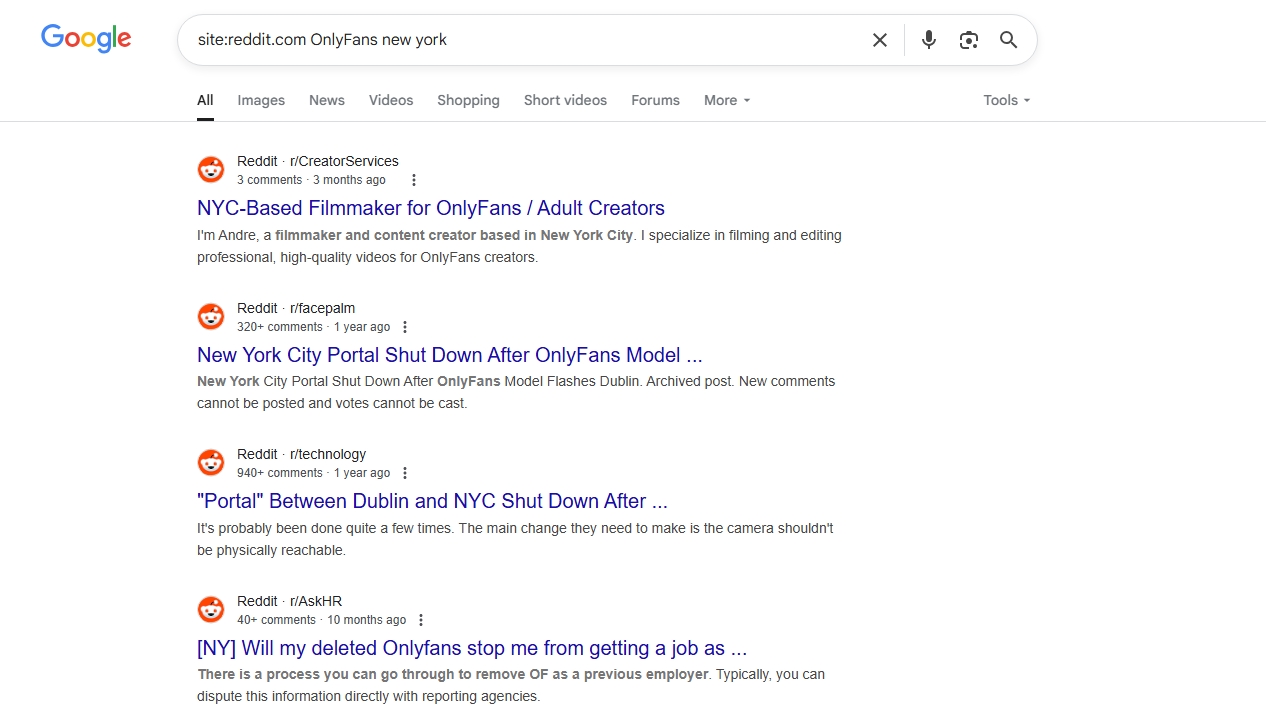The image size is (1266, 714).
Task: Click '940+ comments · 1 year ago' text
Action: (314, 473)
